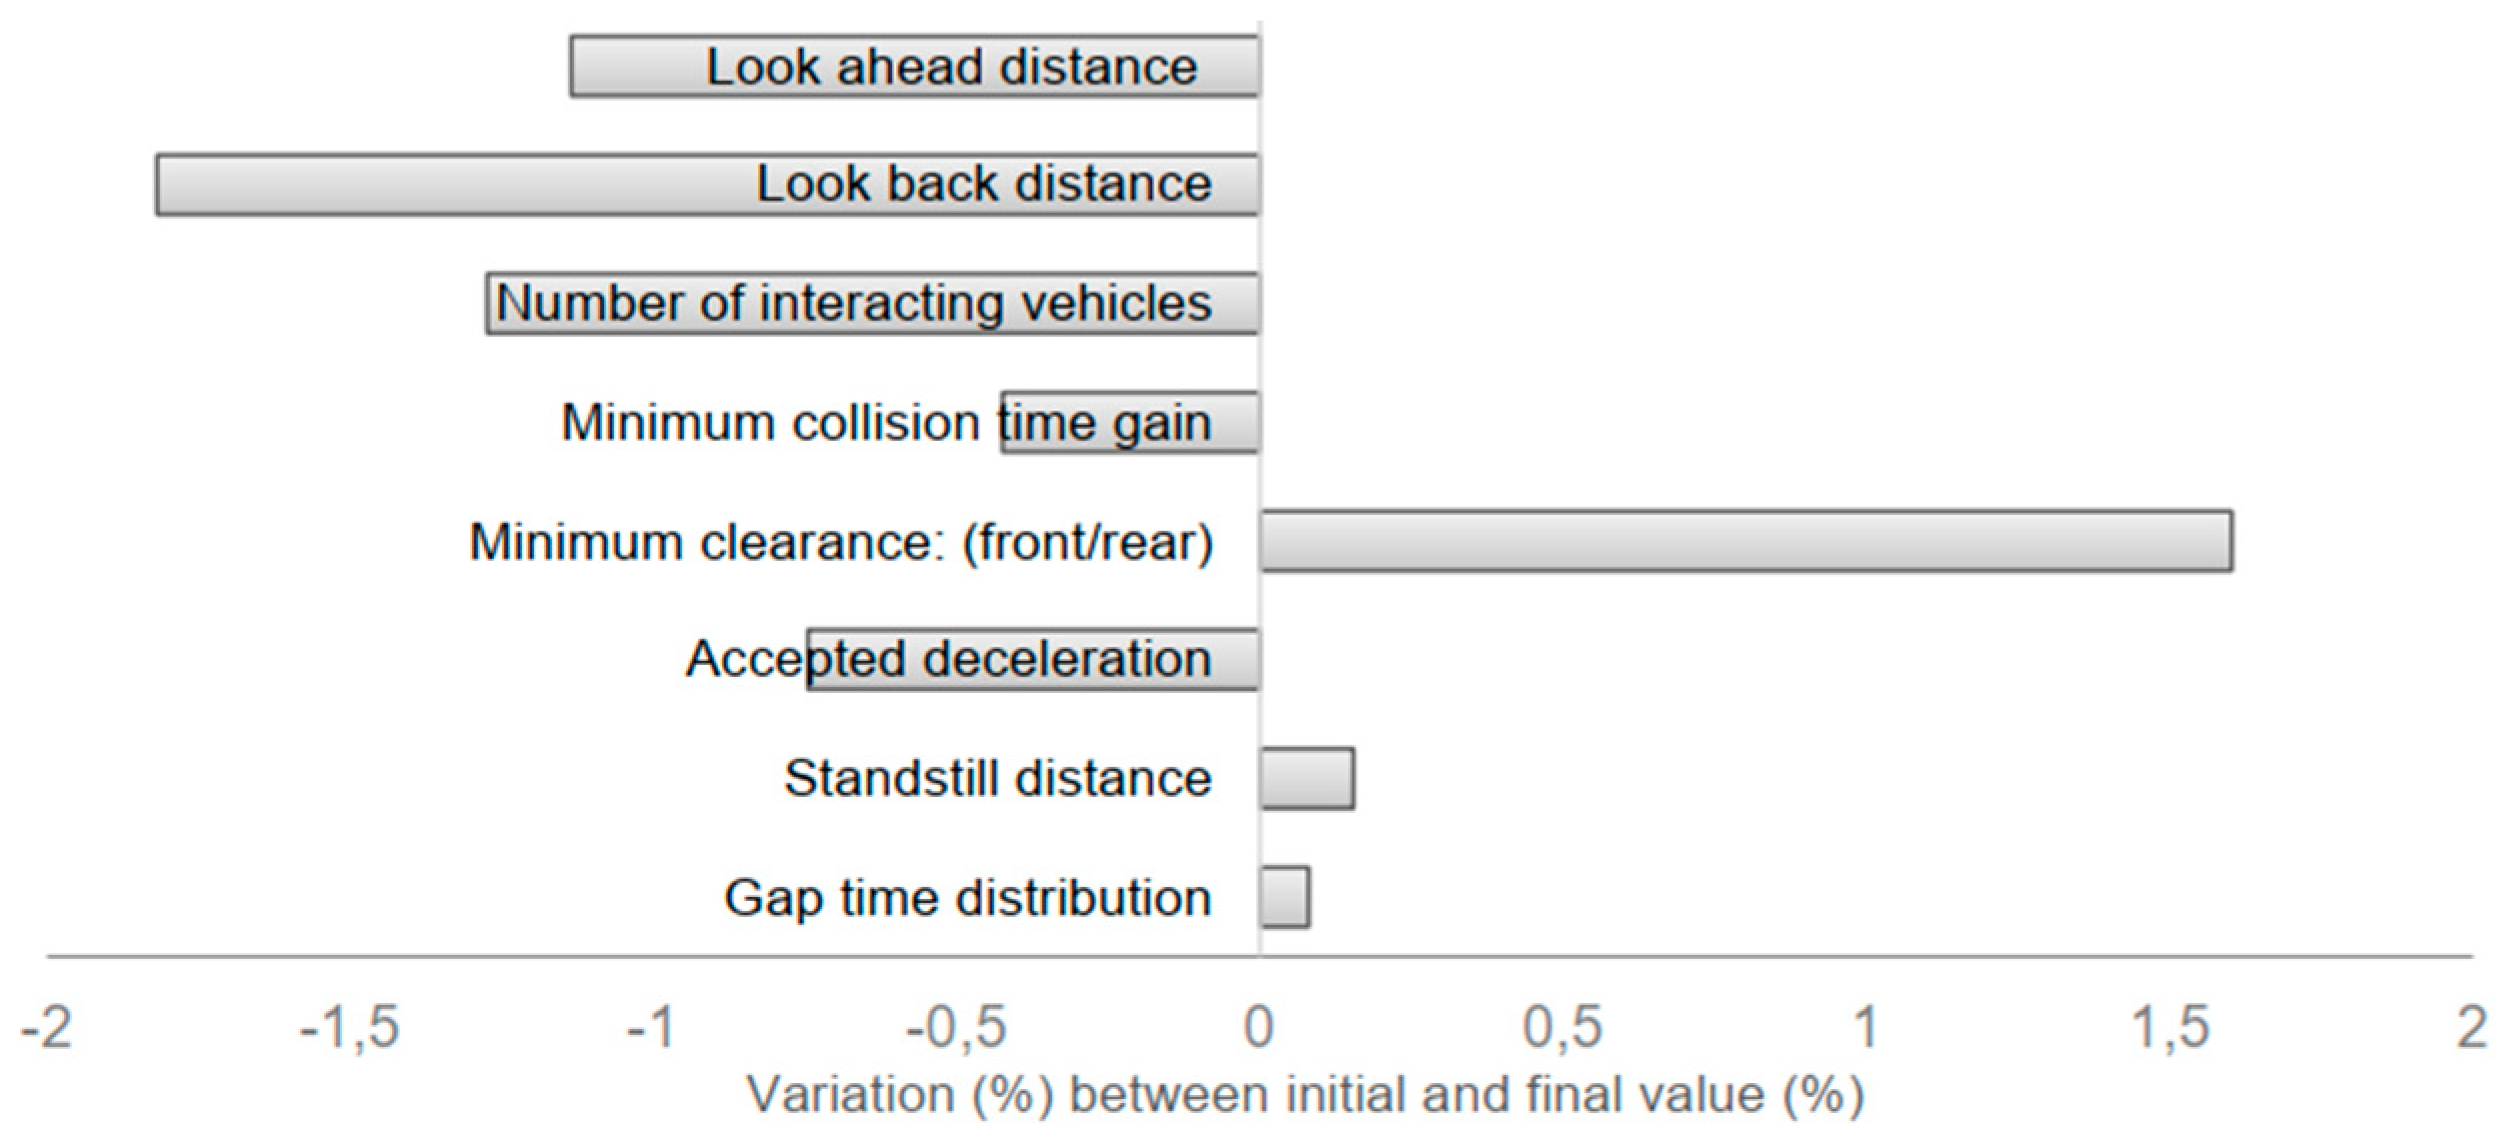Click the "Minimum clearance: (front/rear)" label text

tap(841, 543)
